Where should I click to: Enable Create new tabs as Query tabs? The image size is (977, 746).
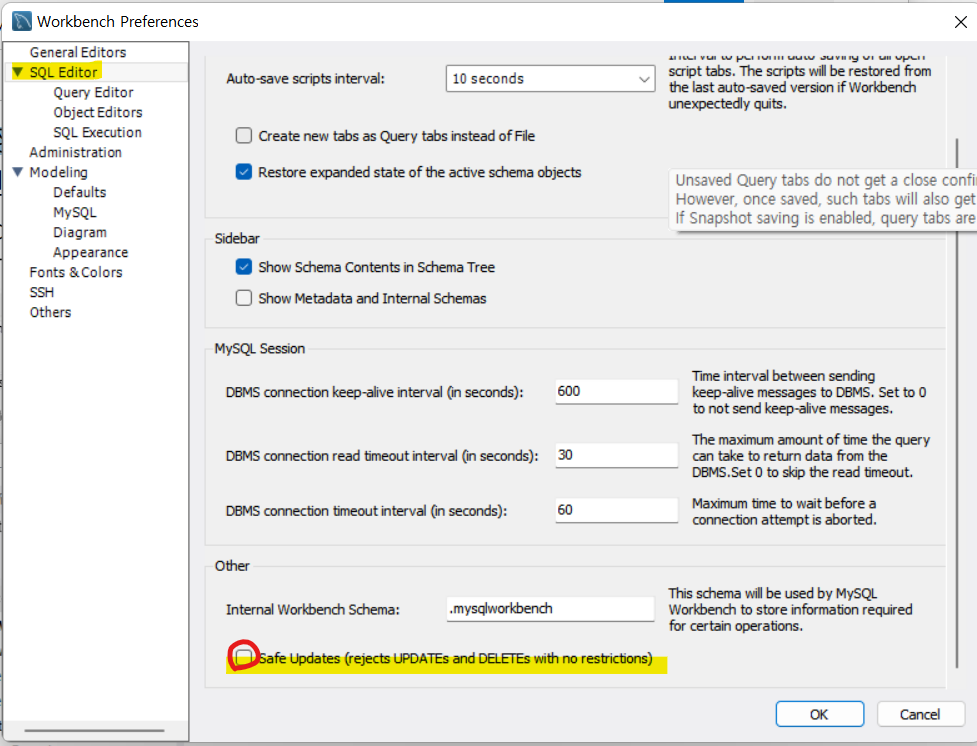pos(244,135)
